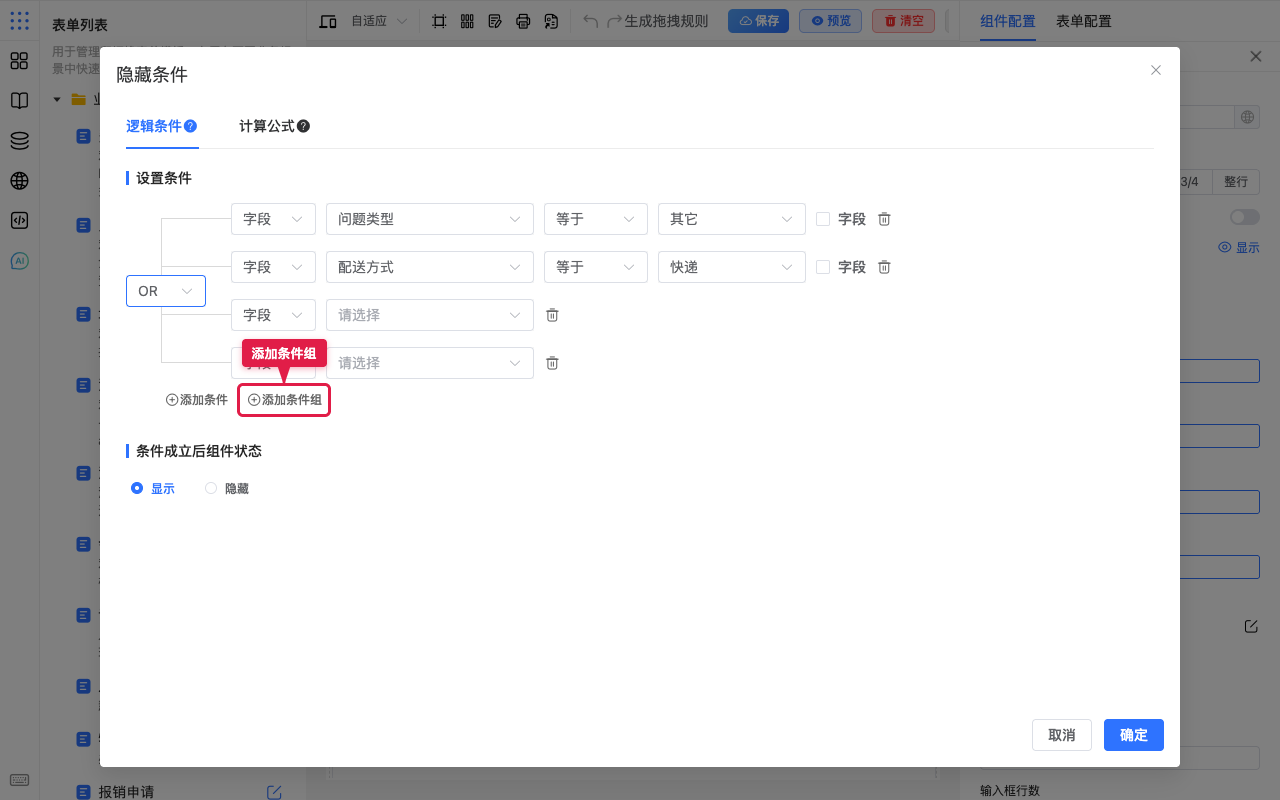Viewport: 1280px width, 800px height.
Task: Click the globe icon in the right config panel
Action: (x=1247, y=117)
